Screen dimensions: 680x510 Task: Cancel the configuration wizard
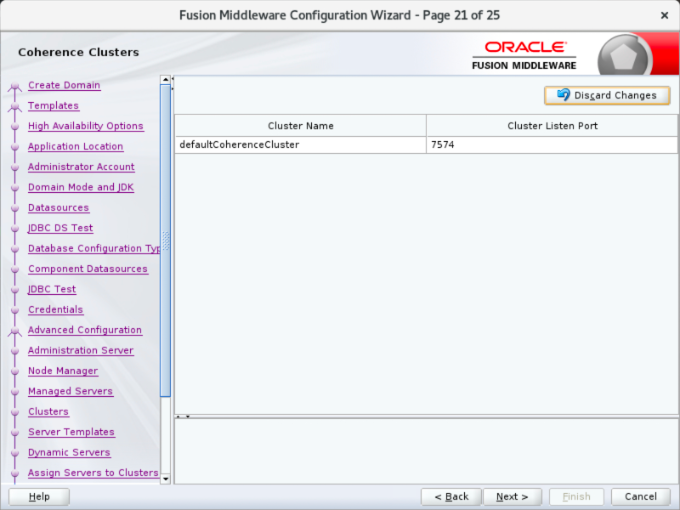[x=641, y=497]
